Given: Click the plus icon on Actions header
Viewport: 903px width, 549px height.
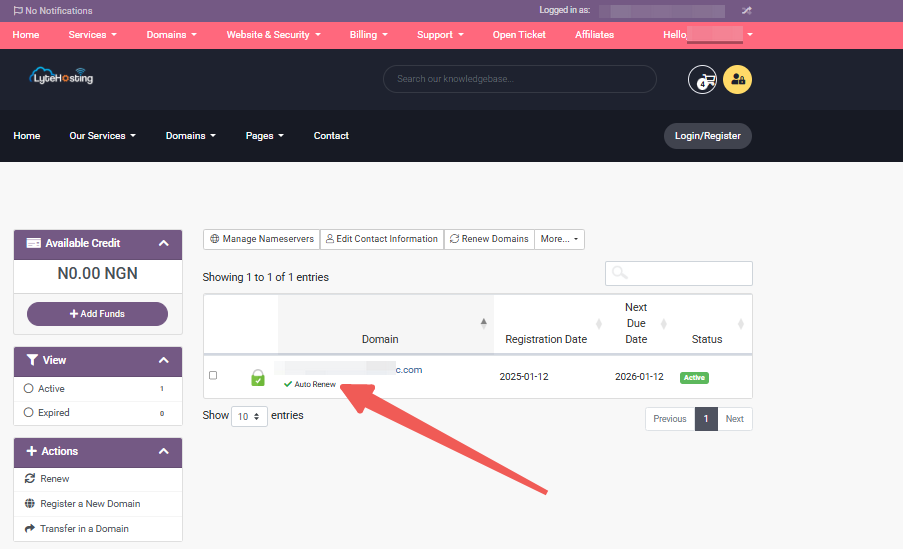Looking at the screenshot, I should tap(32, 451).
